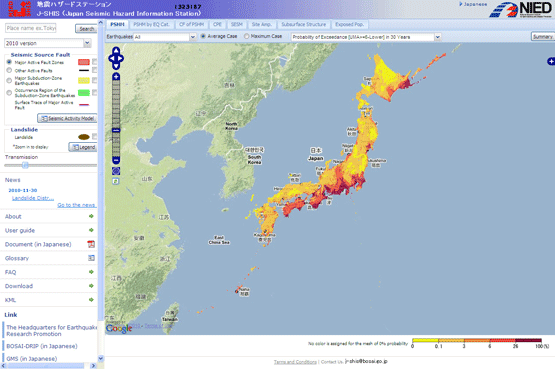Click the green arrow next to About

tap(91, 216)
